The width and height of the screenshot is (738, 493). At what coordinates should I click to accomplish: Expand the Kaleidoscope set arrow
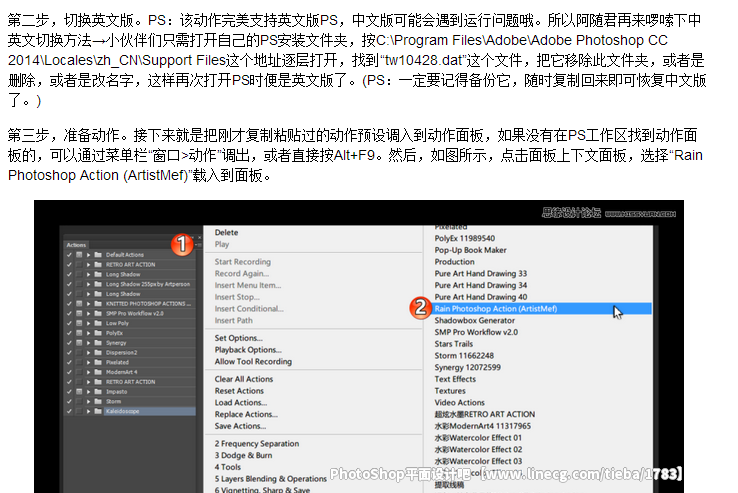tap(88, 411)
